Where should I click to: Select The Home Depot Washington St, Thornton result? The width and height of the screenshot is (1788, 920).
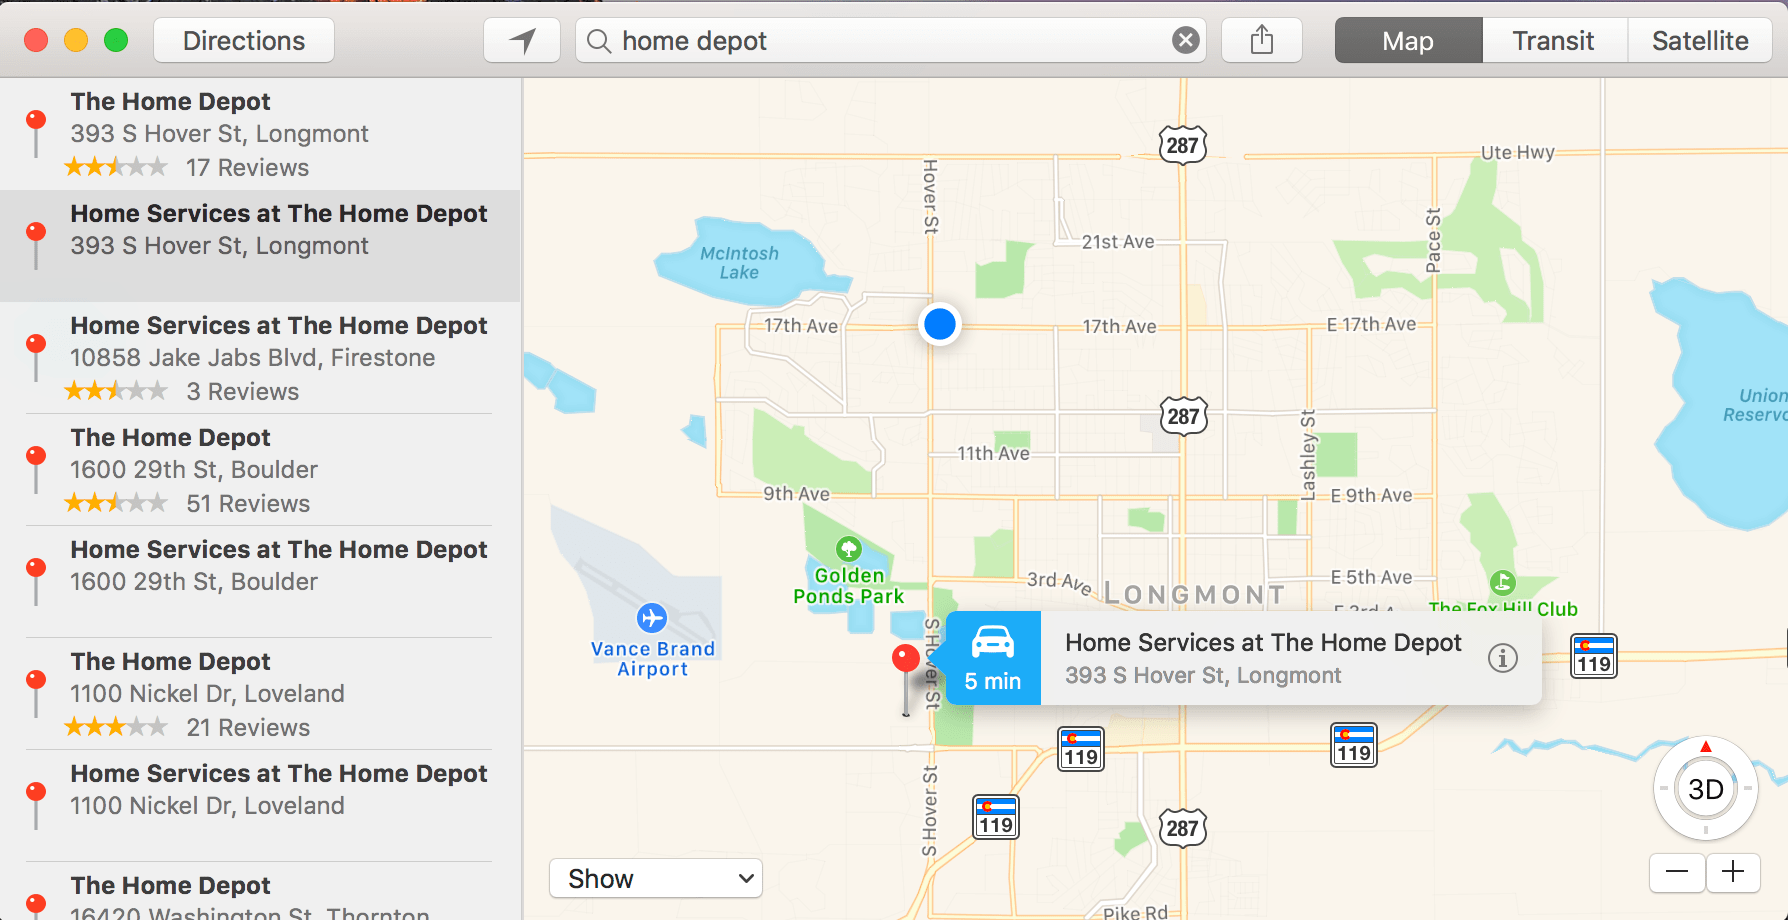[260, 892]
